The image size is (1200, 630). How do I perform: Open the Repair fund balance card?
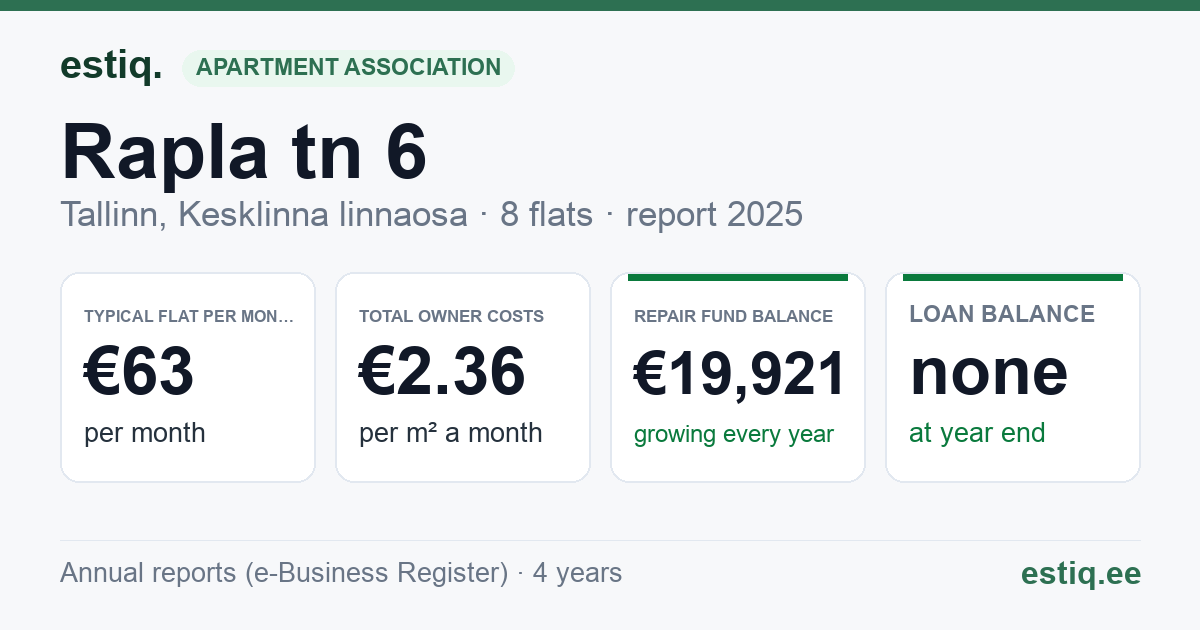pyautogui.click(x=738, y=377)
